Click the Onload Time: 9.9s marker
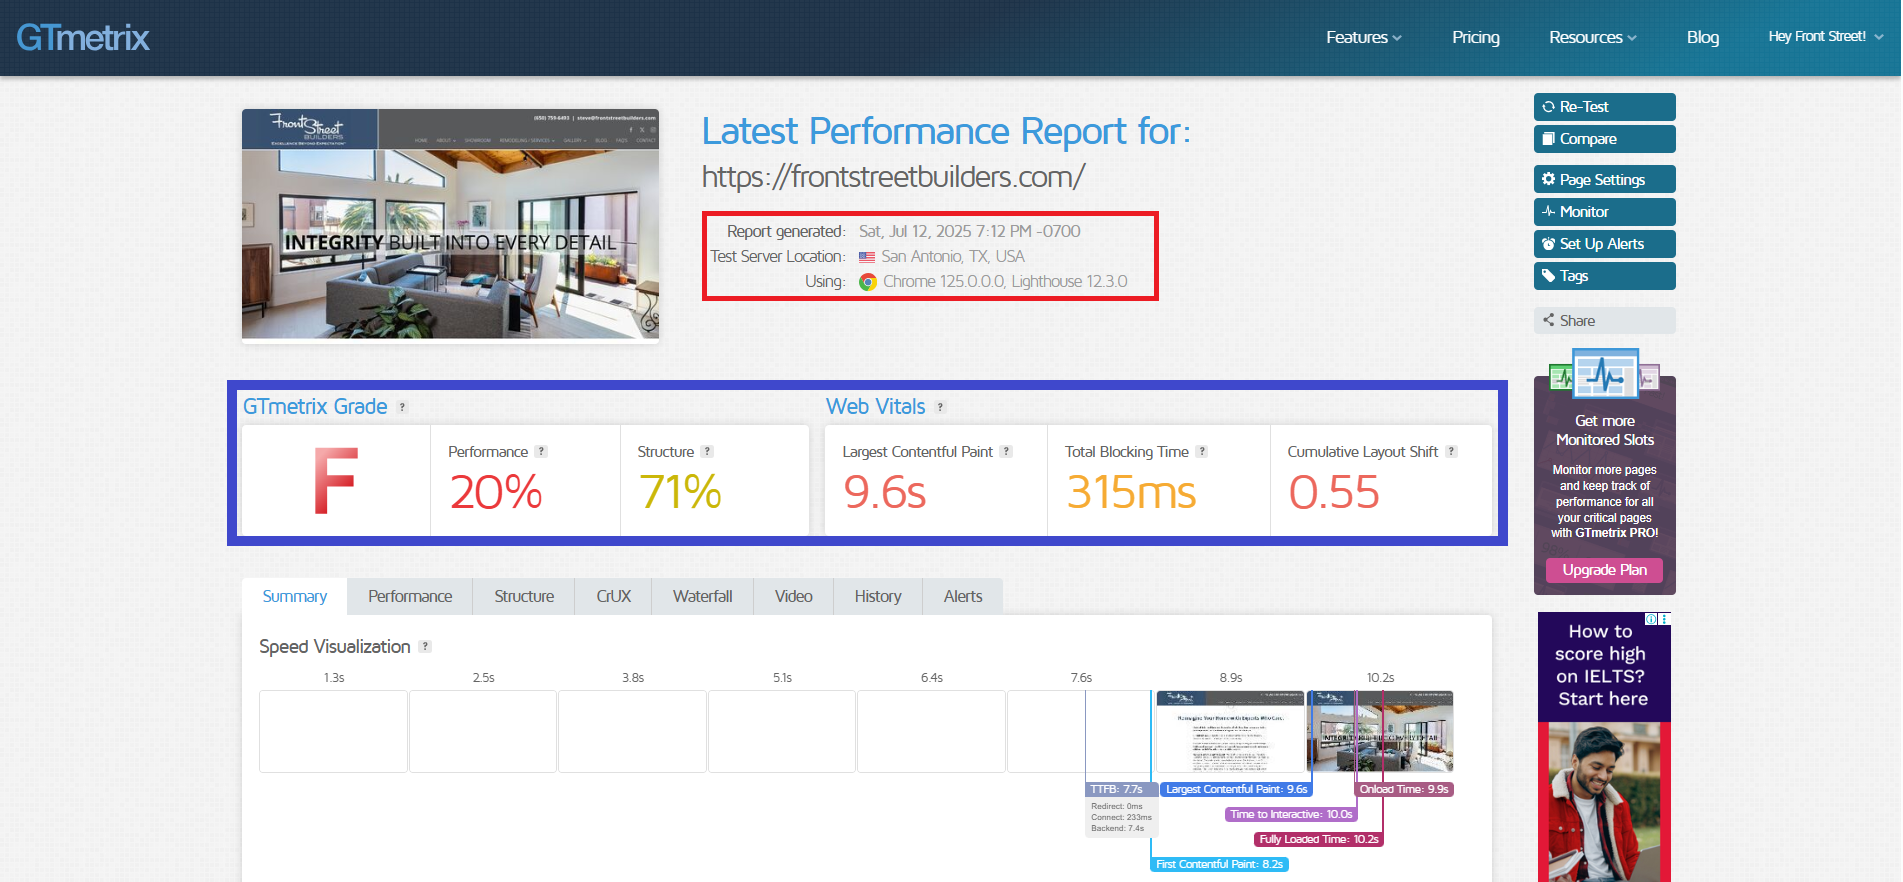 [x=1404, y=789]
